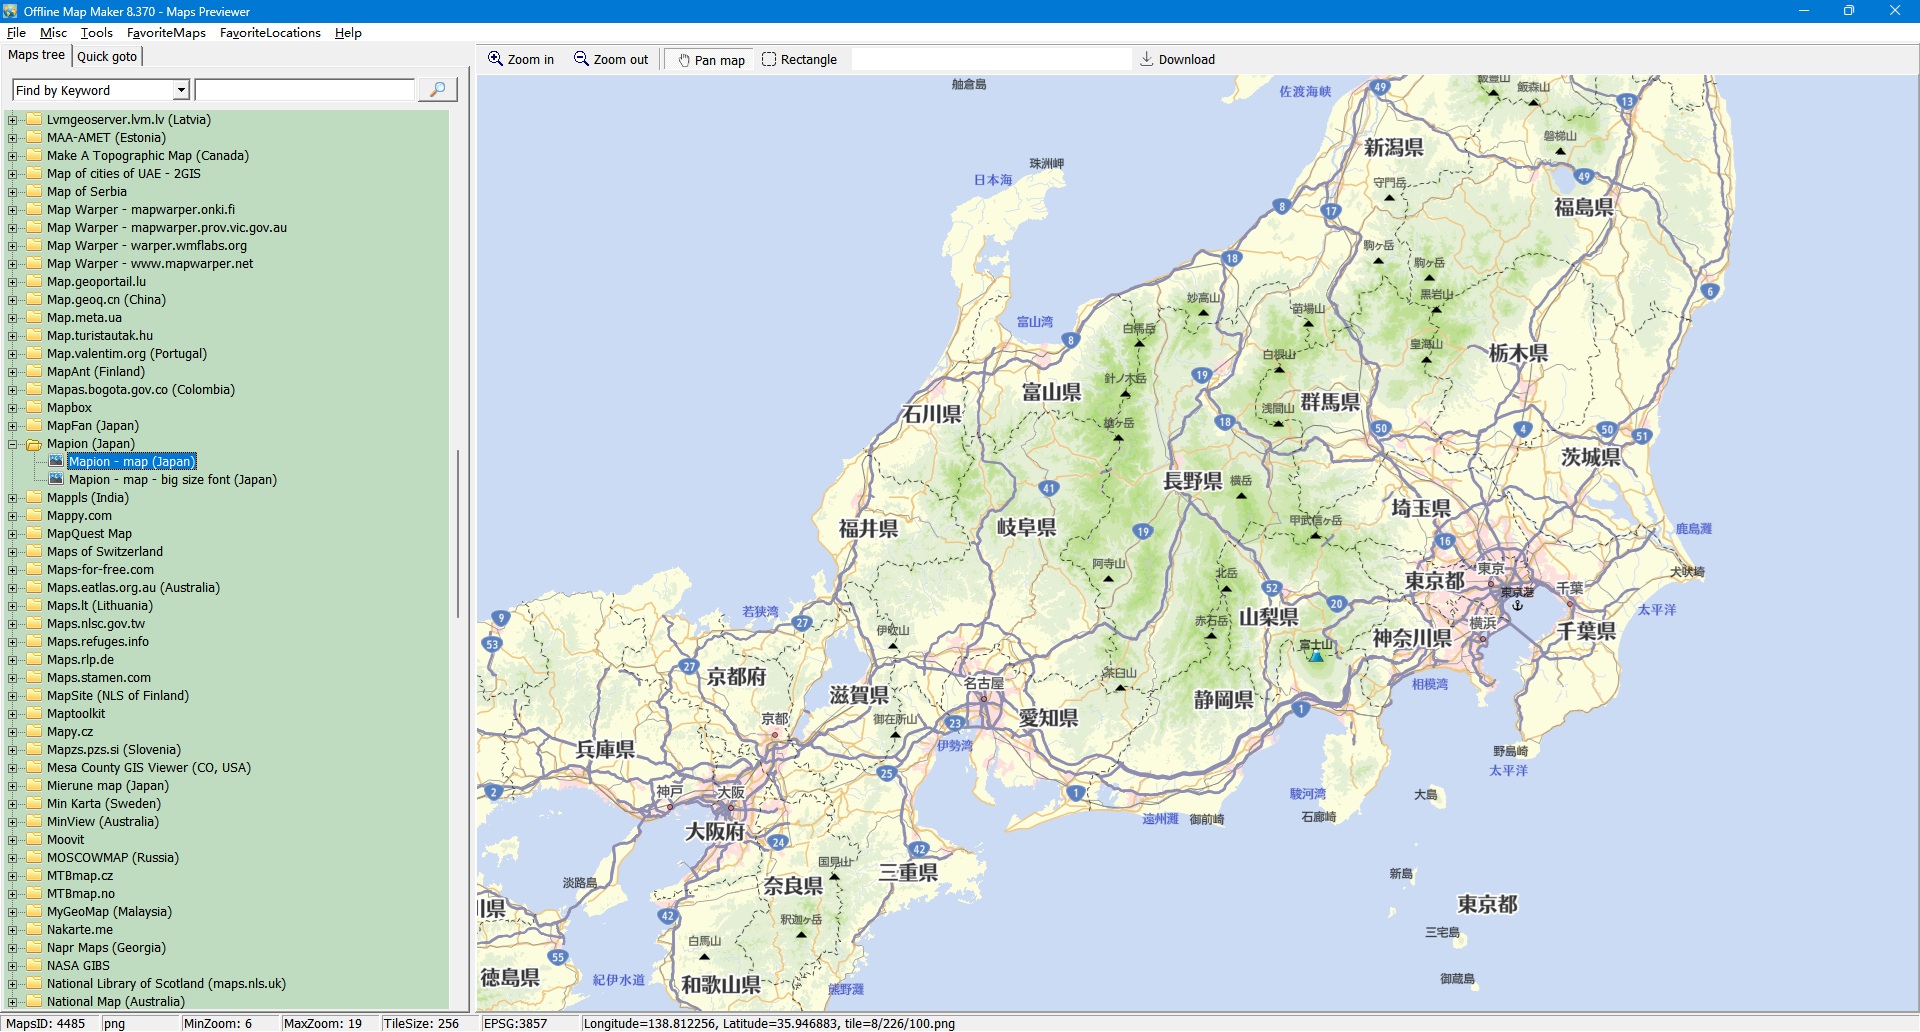The height and width of the screenshot is (1032, 1920).
Task: Expand the NASA GIBS tree node
Action: (x=13, y=966)
